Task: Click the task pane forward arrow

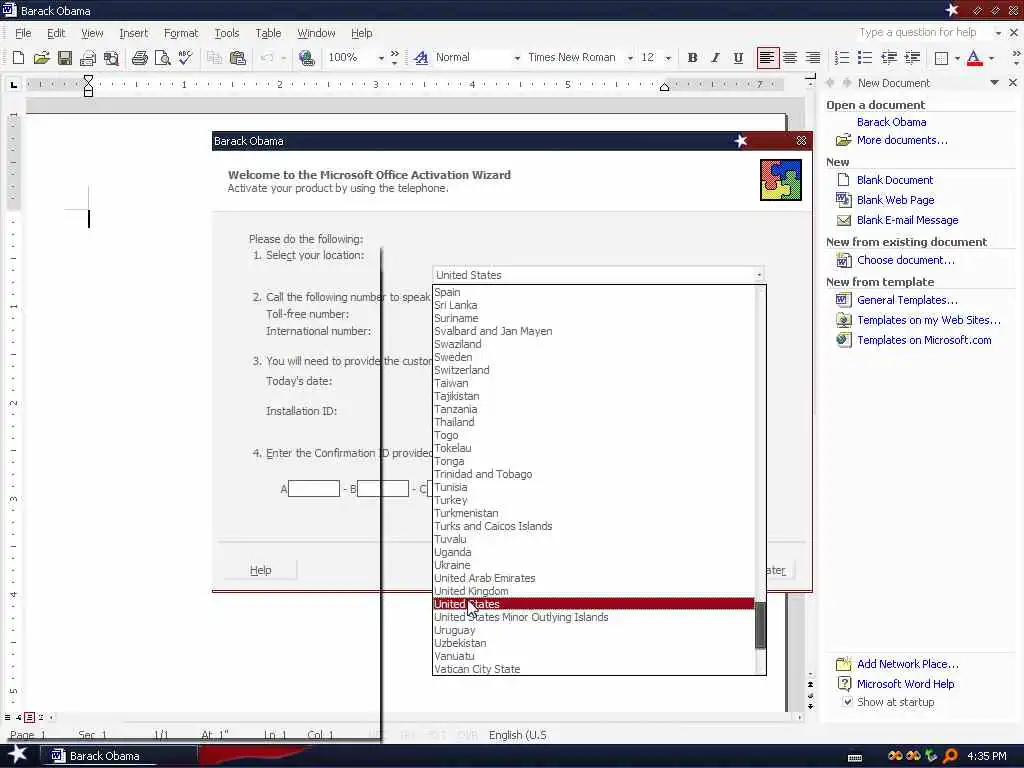Action: tap(847, 83)
